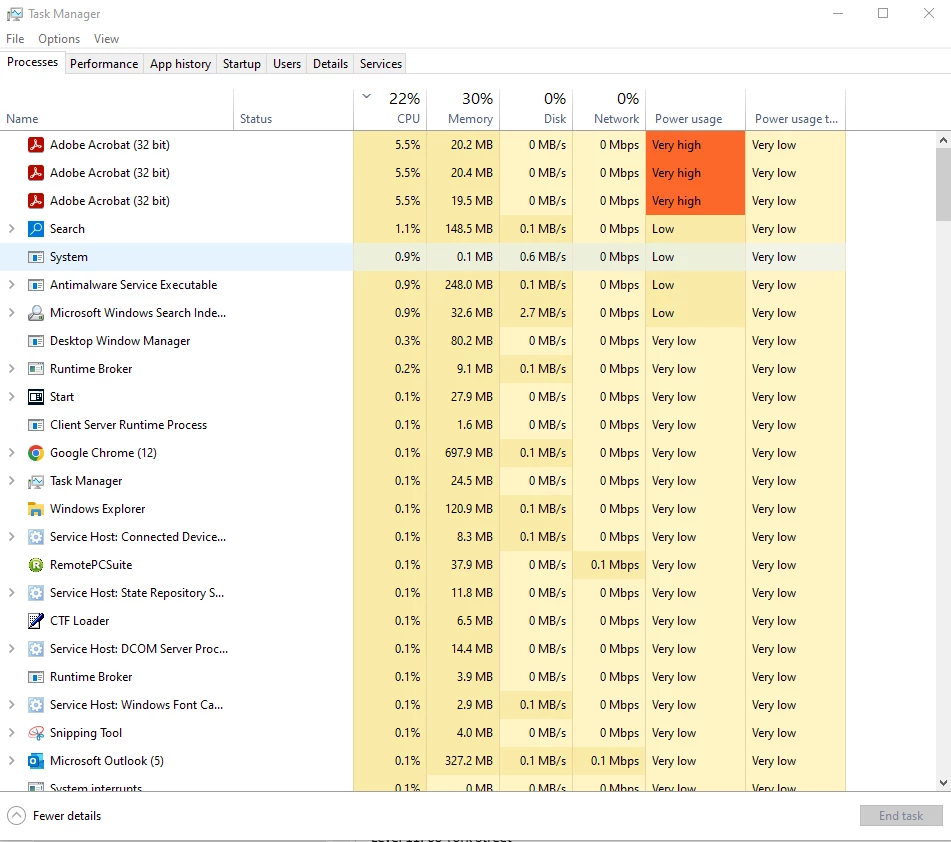Screen dimensions: 951x842
Task: Expand the Snipping Tool group
Action: tap(12, 733)
